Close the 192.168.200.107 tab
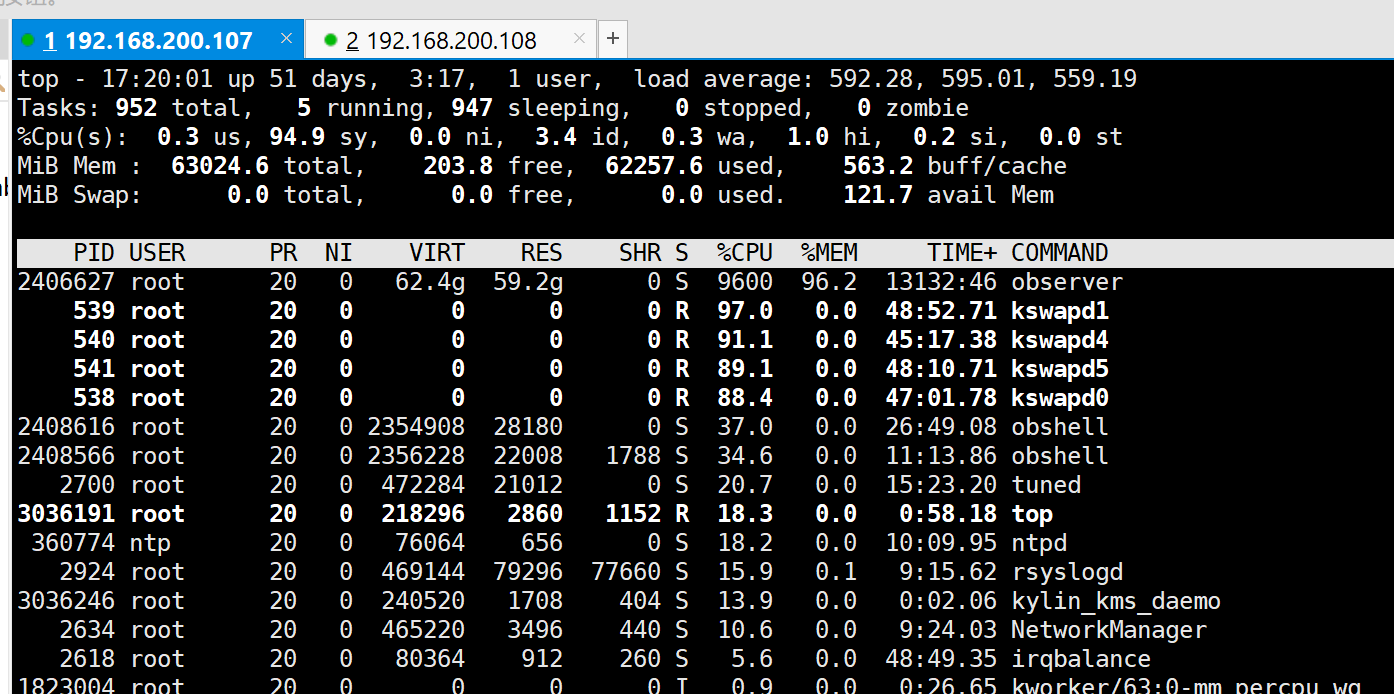The width and height of the screenshot is (1394, 694). tap(286, 39)
